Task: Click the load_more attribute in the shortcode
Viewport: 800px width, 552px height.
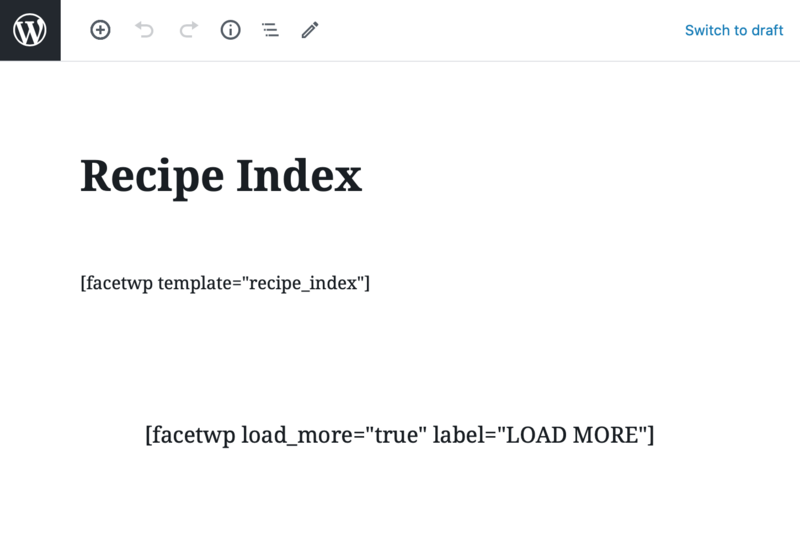Action: coord(296,436)
